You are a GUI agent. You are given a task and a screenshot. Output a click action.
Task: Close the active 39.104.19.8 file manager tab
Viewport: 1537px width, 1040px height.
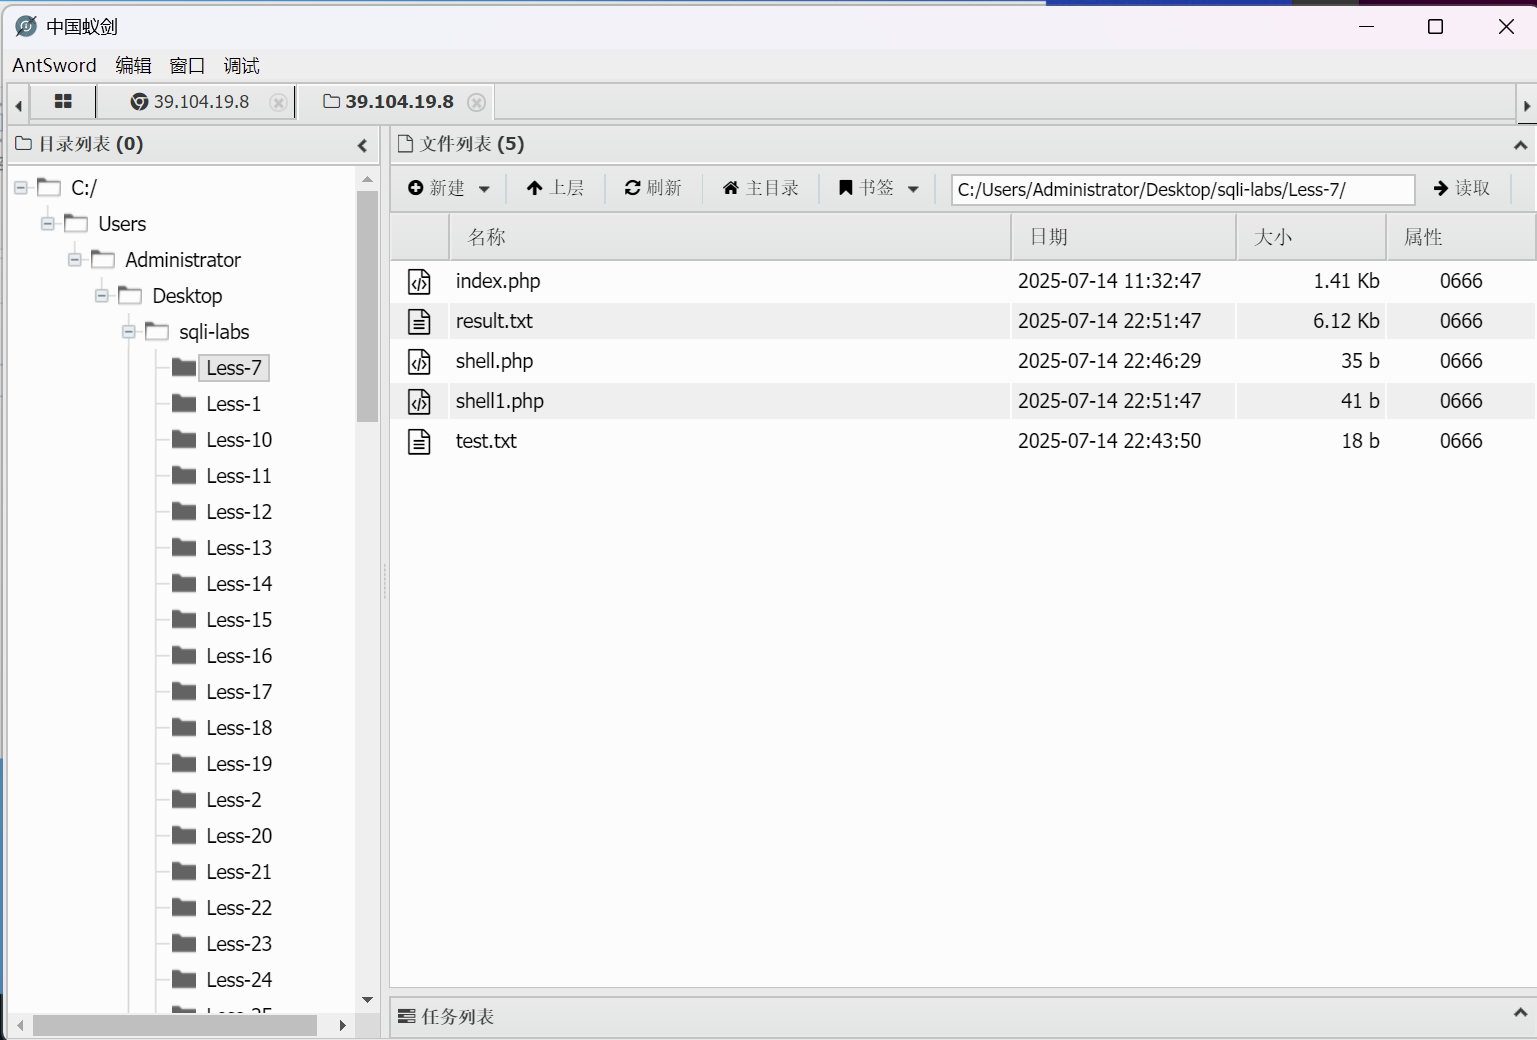point(477,102)
